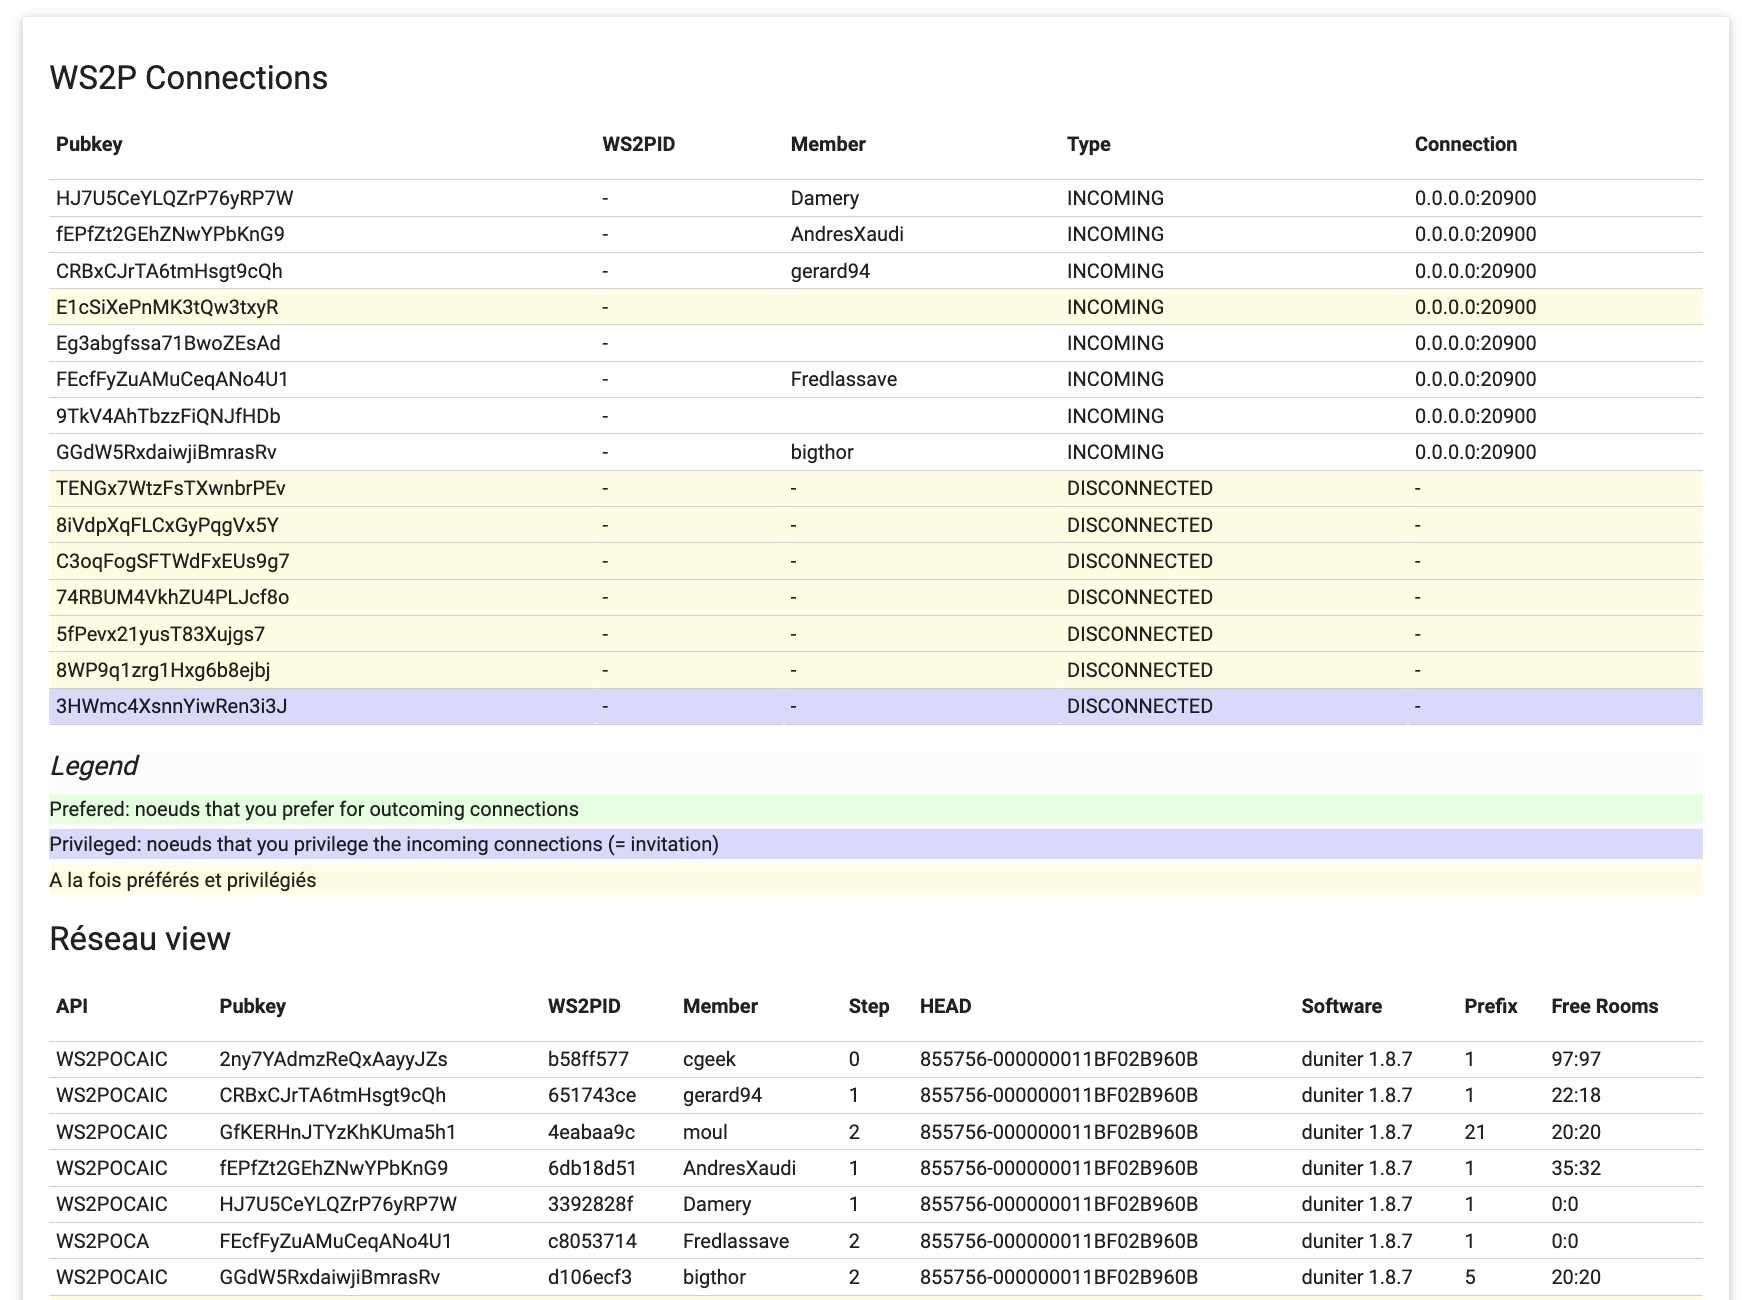
Task: Click pubkey 8iVdpXqFLCxGyPqgVx5Y
Action: (167, 525)
